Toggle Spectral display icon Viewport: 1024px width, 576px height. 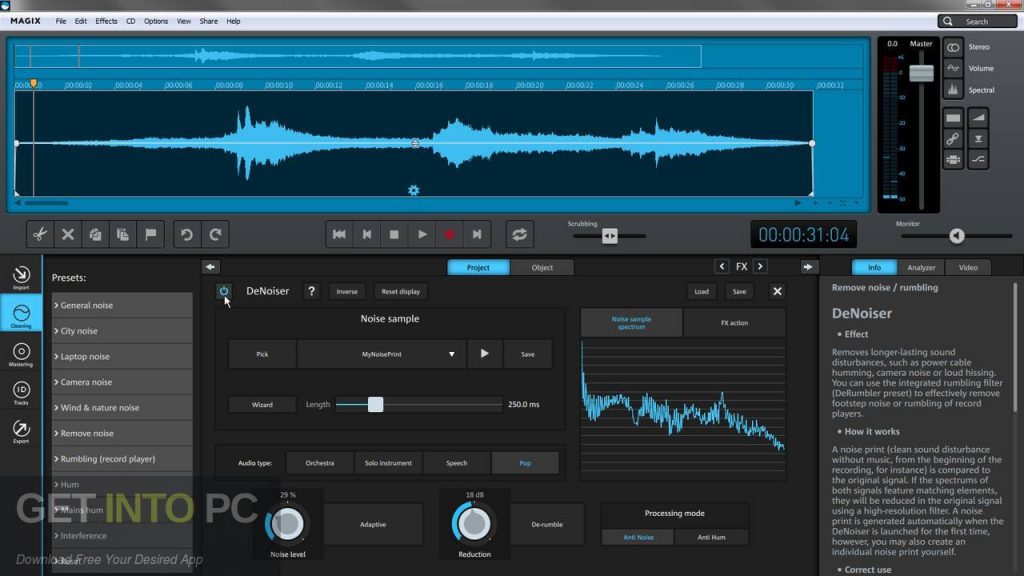coord(953,89)
